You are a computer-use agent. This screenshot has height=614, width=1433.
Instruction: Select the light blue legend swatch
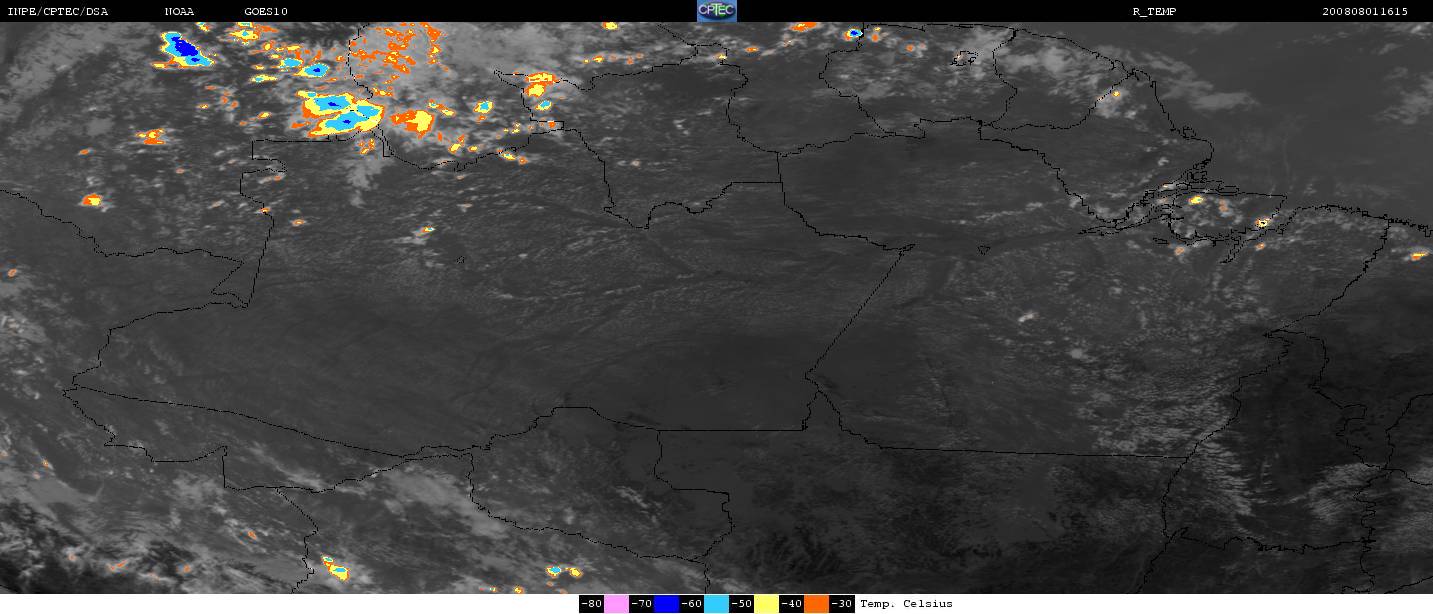(x=716, y=604)
